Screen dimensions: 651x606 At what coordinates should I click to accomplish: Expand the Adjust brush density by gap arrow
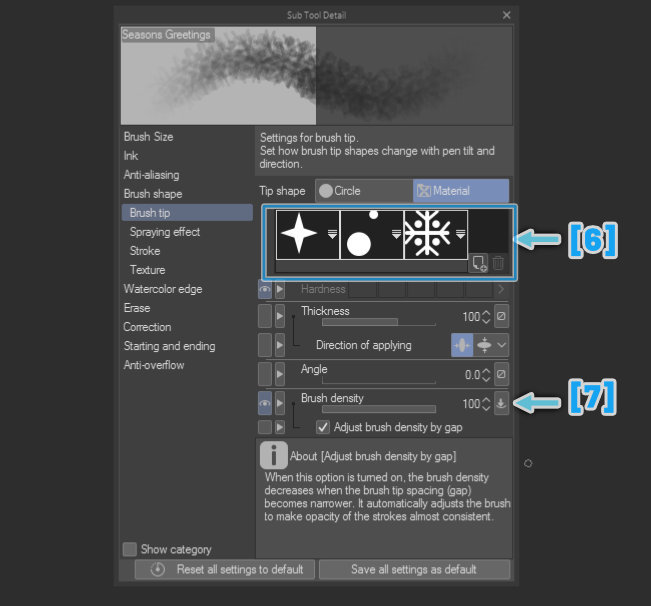coord(280,427)
